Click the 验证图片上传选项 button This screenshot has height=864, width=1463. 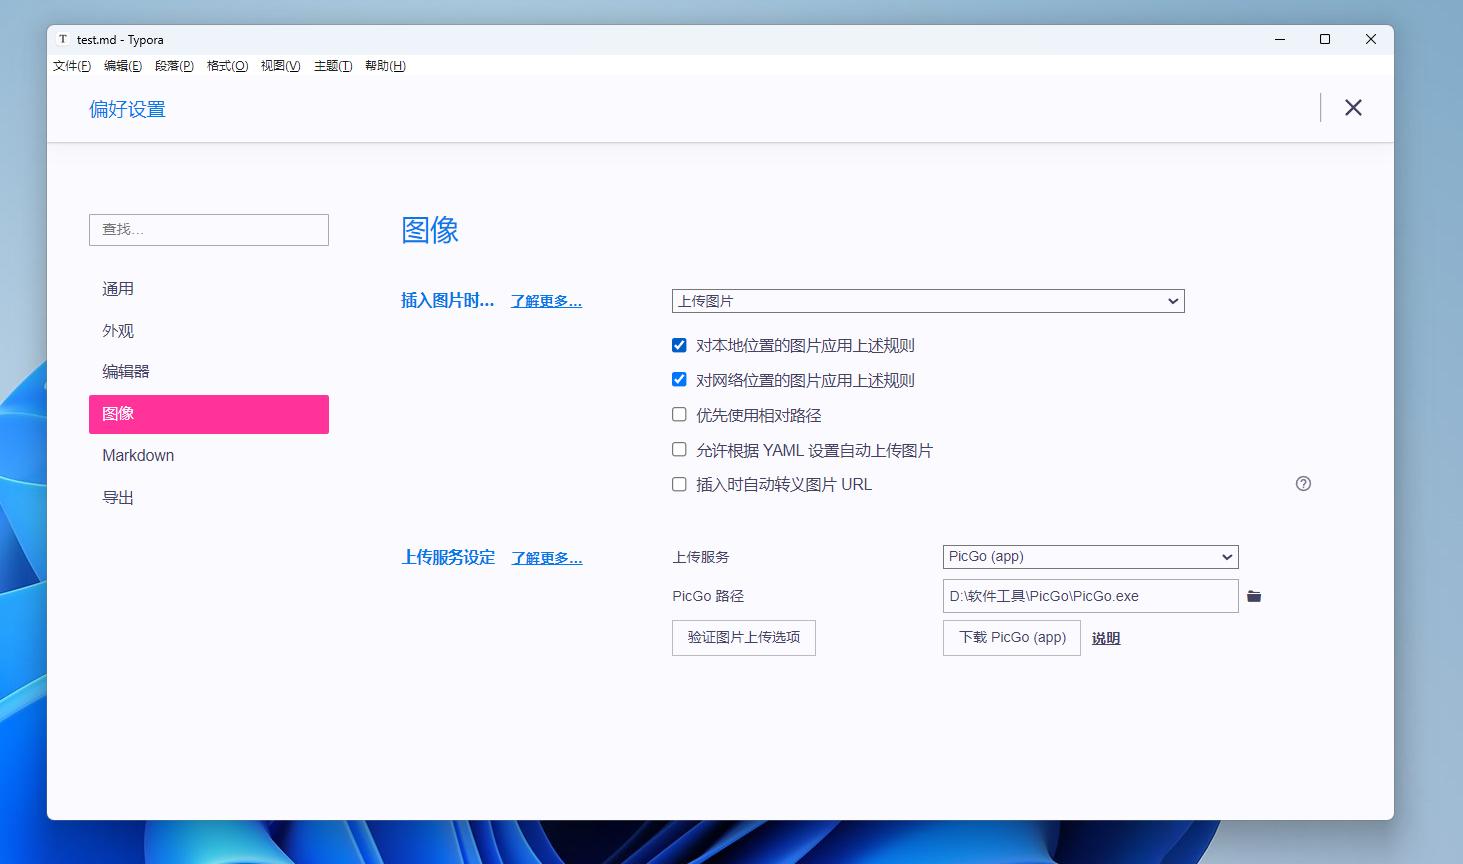(744, 638)
